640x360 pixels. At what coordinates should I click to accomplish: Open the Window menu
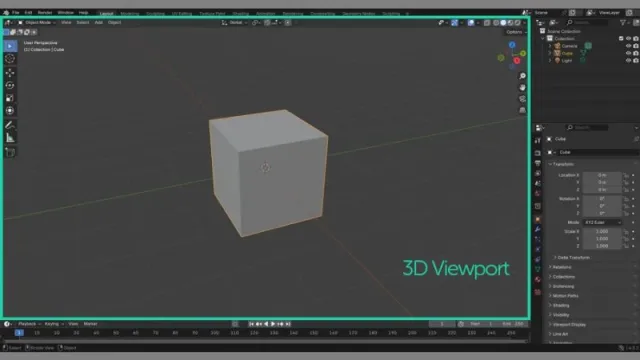(x=65, y=13)
